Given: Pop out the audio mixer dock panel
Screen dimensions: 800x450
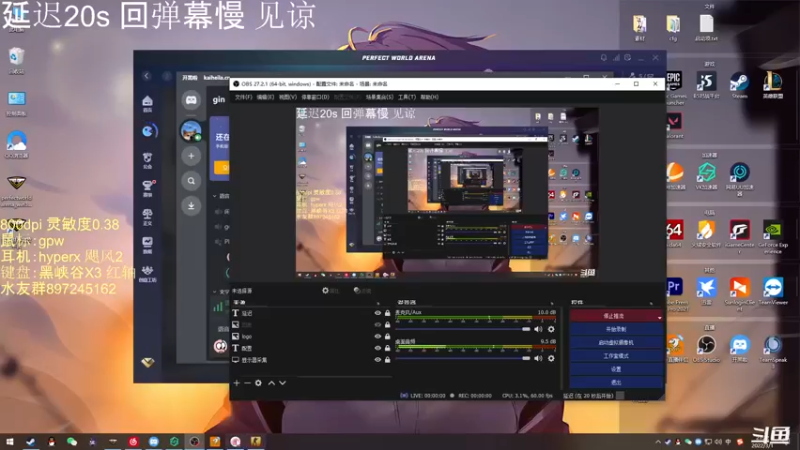Looking at the screenshot, I should click(552, 303).
